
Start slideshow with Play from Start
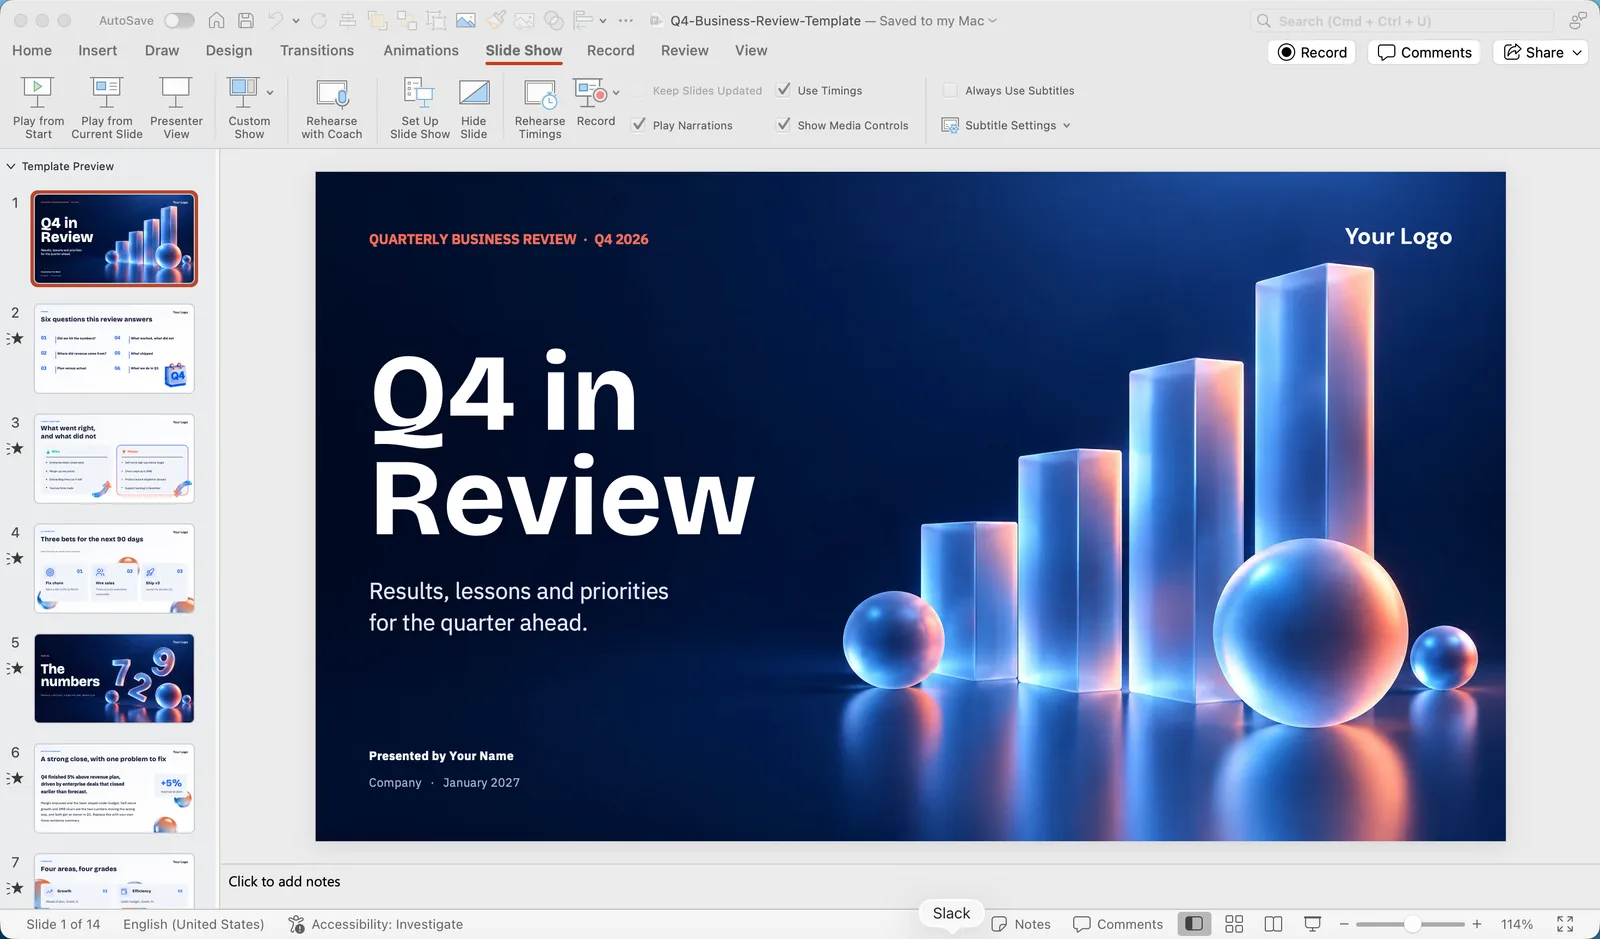coord(38,108)
